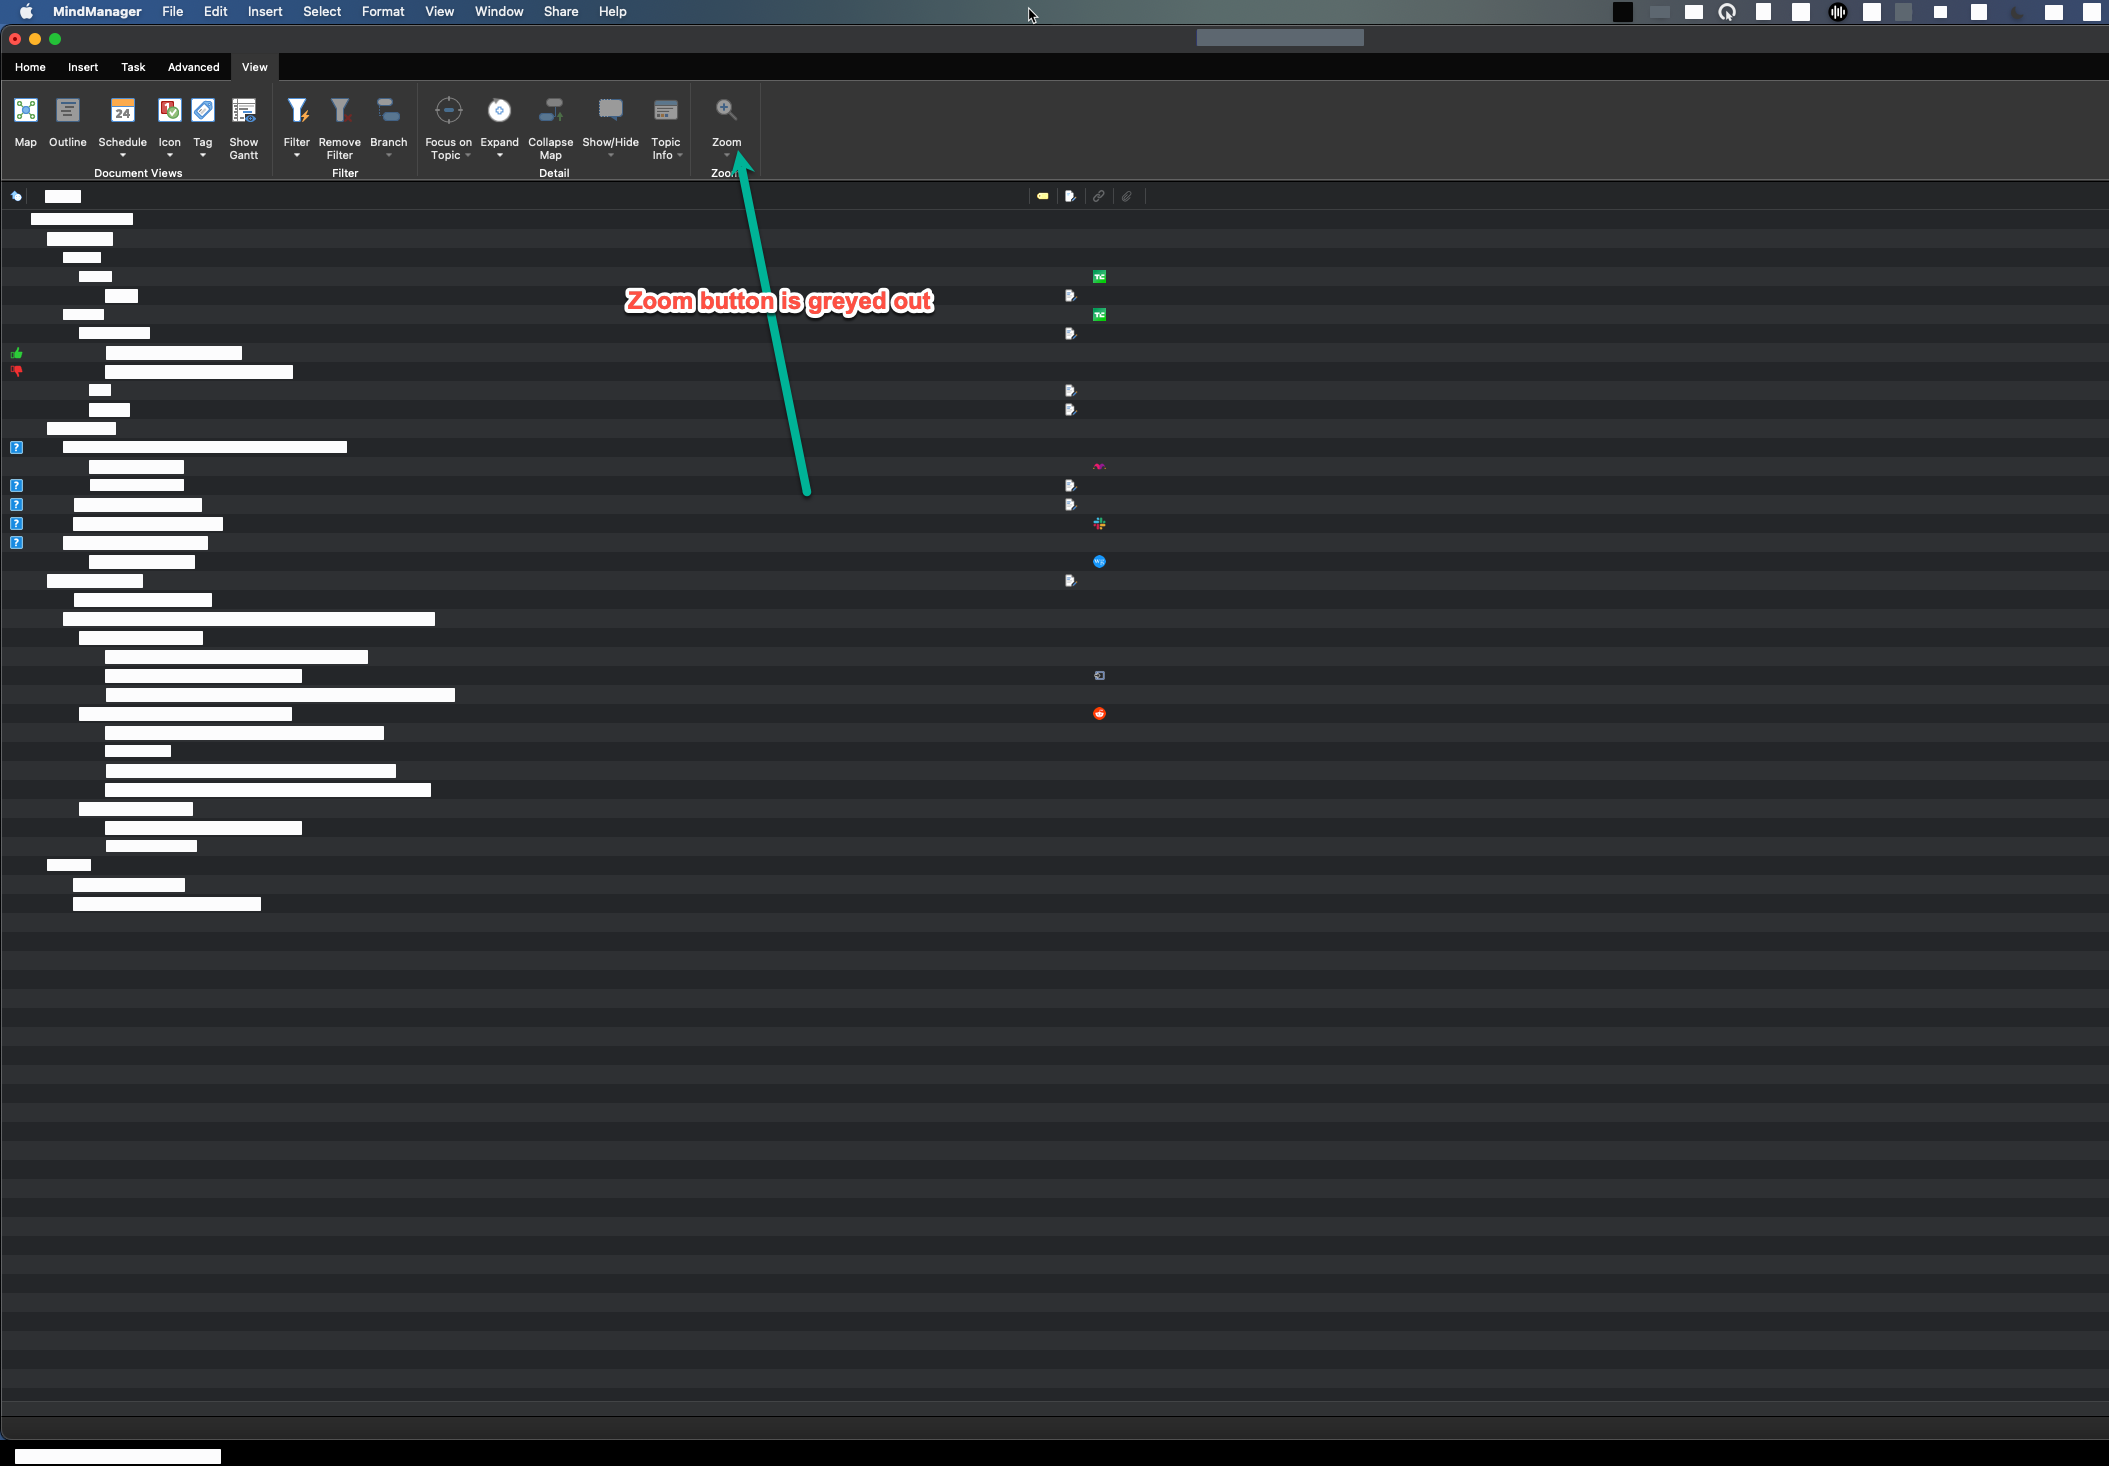The image size is (2109, 1466).
Task: Click the Show Gantt icon
Action: pyautogui.click(x=244, y=111)
